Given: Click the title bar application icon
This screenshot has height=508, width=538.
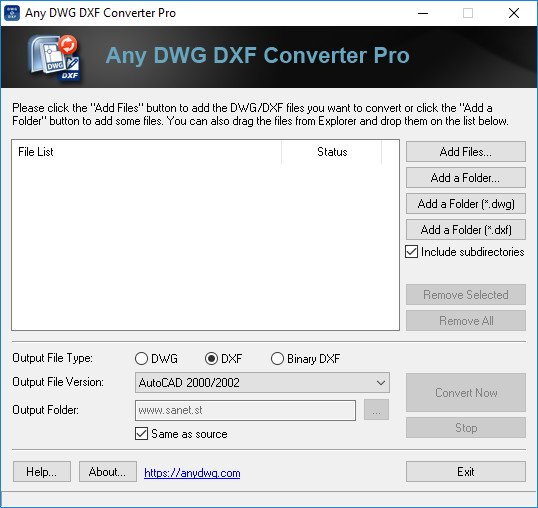Looking at the screenshot, I should click(x=12, y=13).
